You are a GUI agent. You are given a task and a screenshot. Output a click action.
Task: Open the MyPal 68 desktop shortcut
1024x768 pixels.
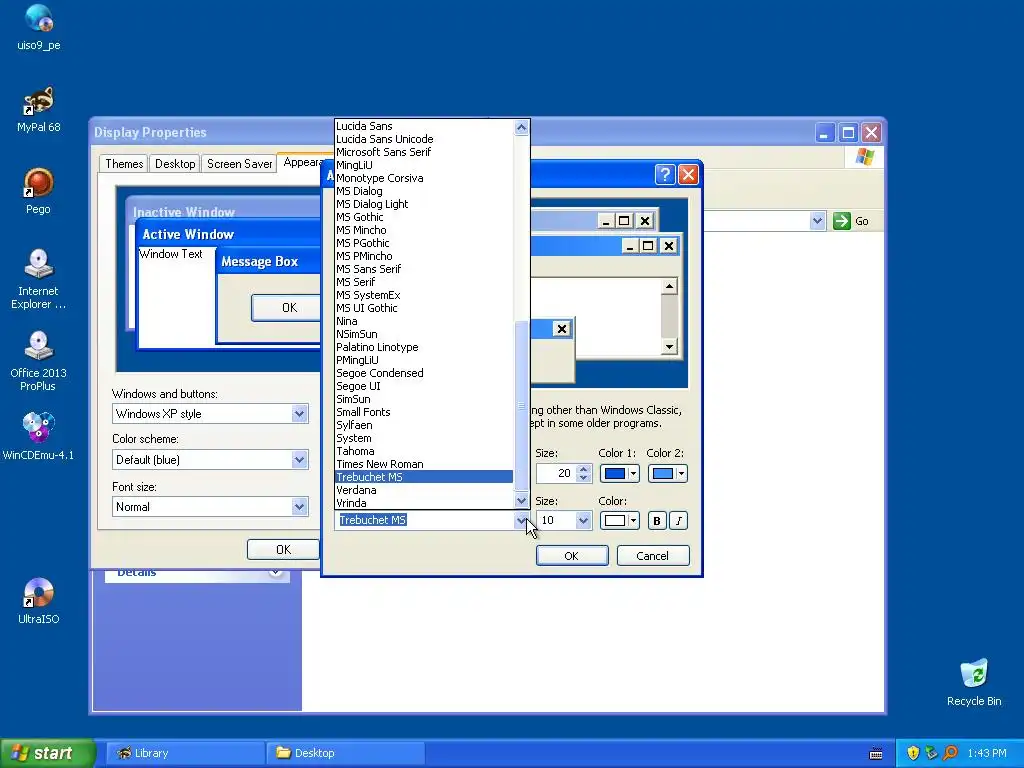(39, 109)
